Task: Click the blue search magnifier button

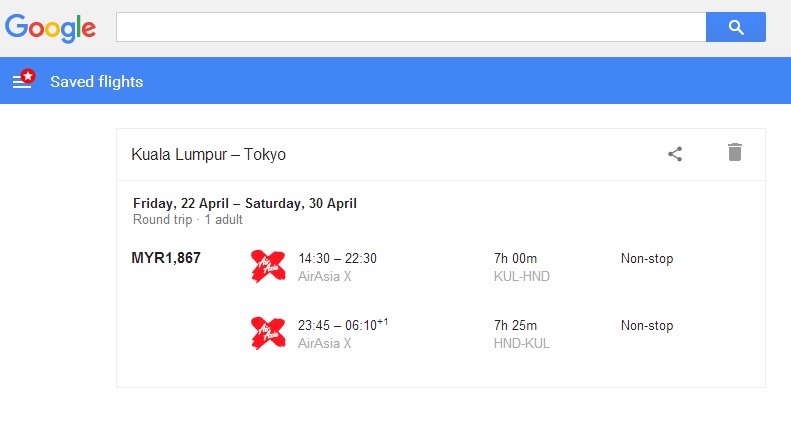Action: click(x=736, y=27)
